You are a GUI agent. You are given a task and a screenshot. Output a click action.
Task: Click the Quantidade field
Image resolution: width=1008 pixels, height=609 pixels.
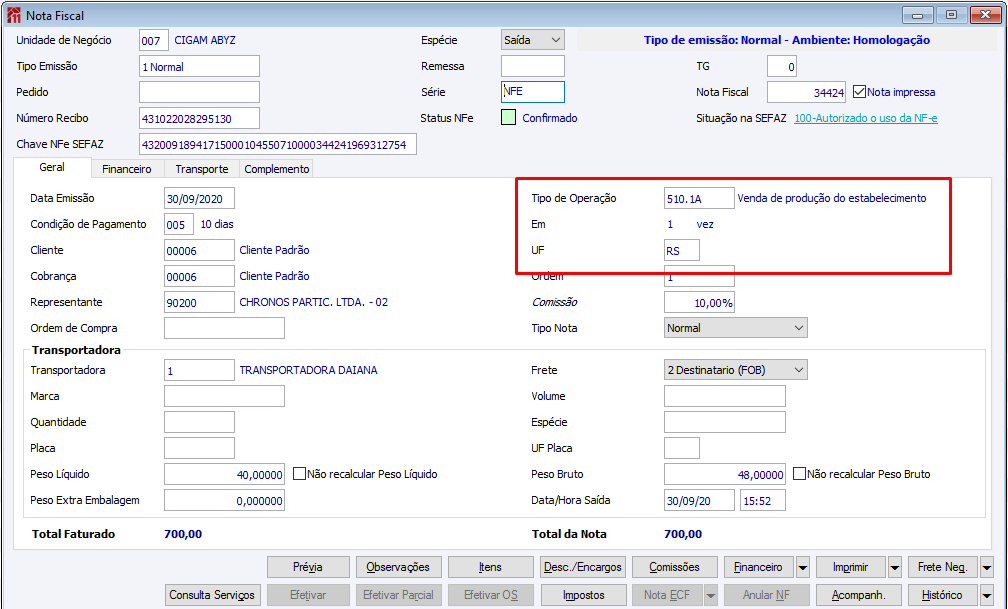click(x=199, y=422)
